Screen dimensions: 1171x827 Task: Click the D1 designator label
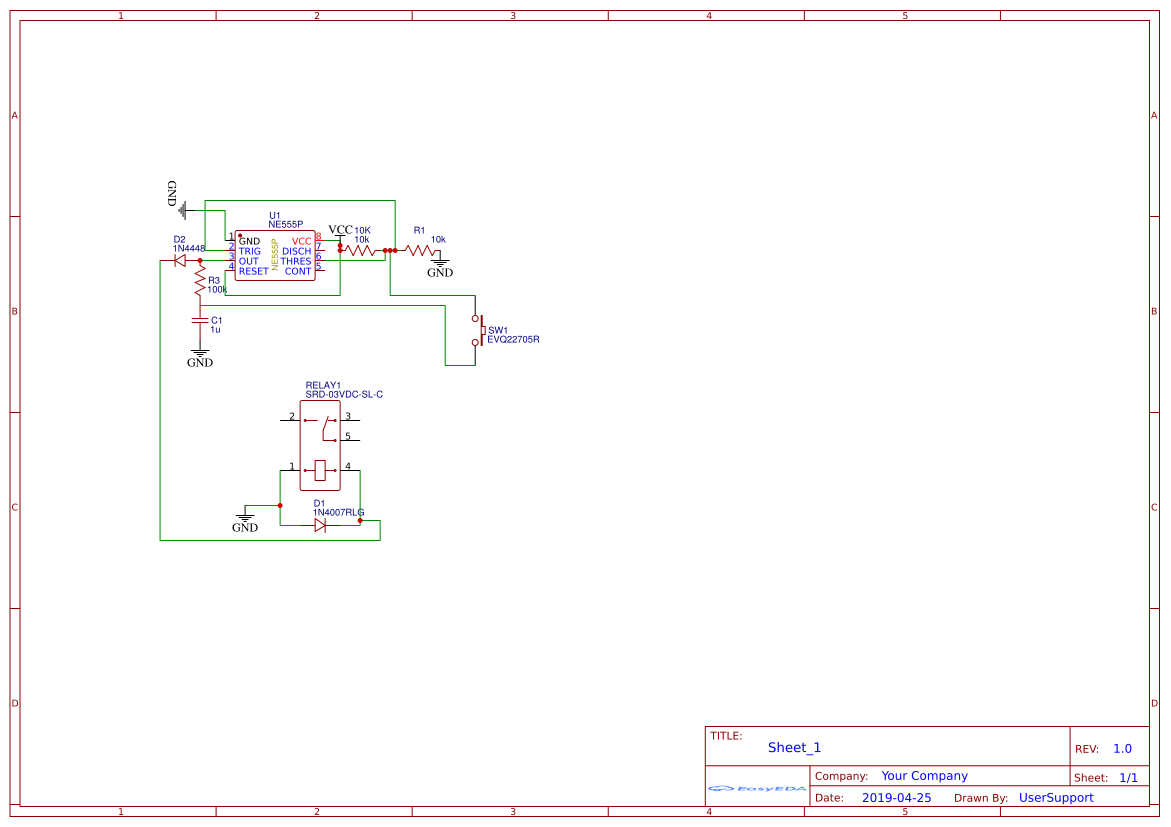coord(319,504)
